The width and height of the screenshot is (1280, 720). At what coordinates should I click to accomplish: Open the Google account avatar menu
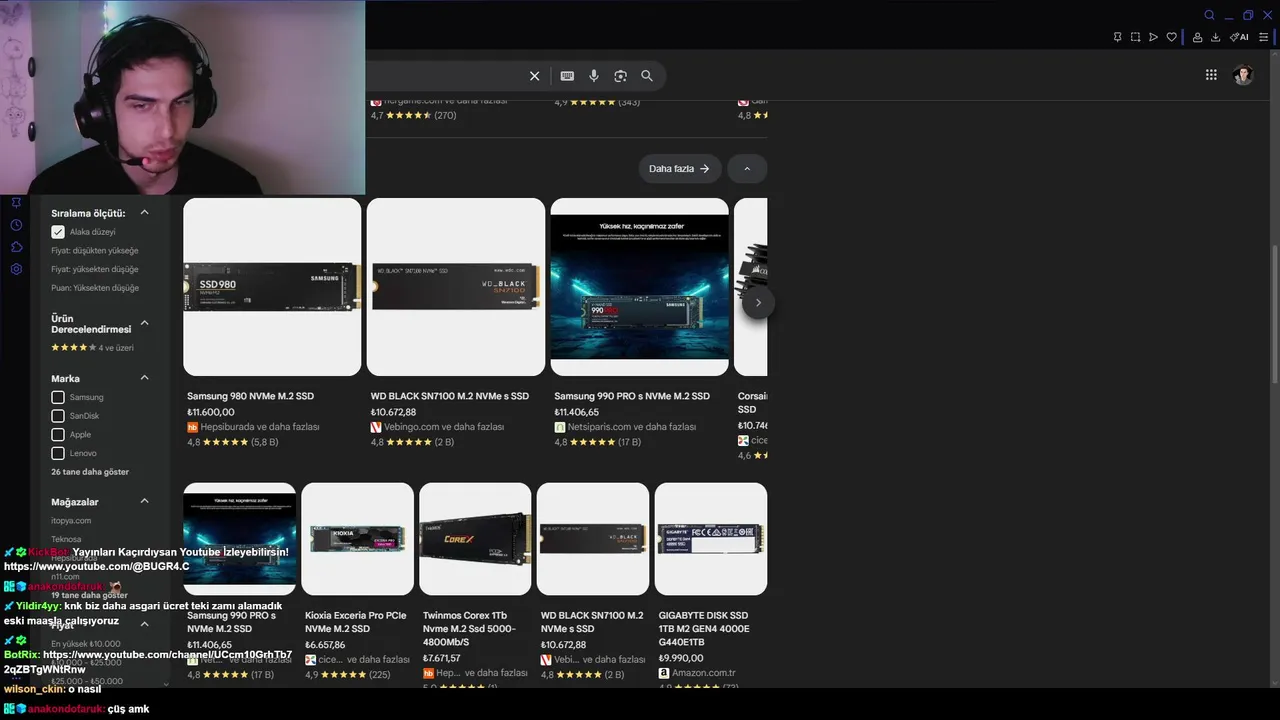pos(1243,75)
